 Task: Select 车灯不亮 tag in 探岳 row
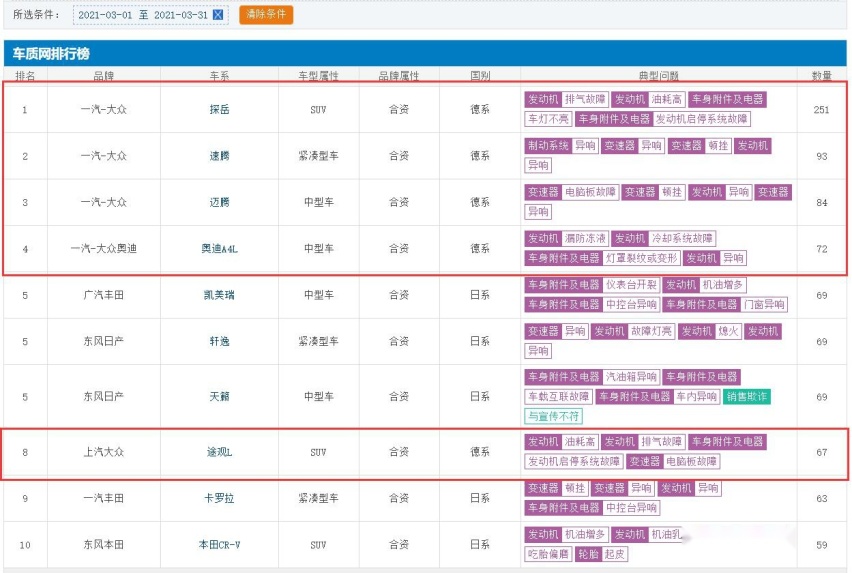[548, 118]
